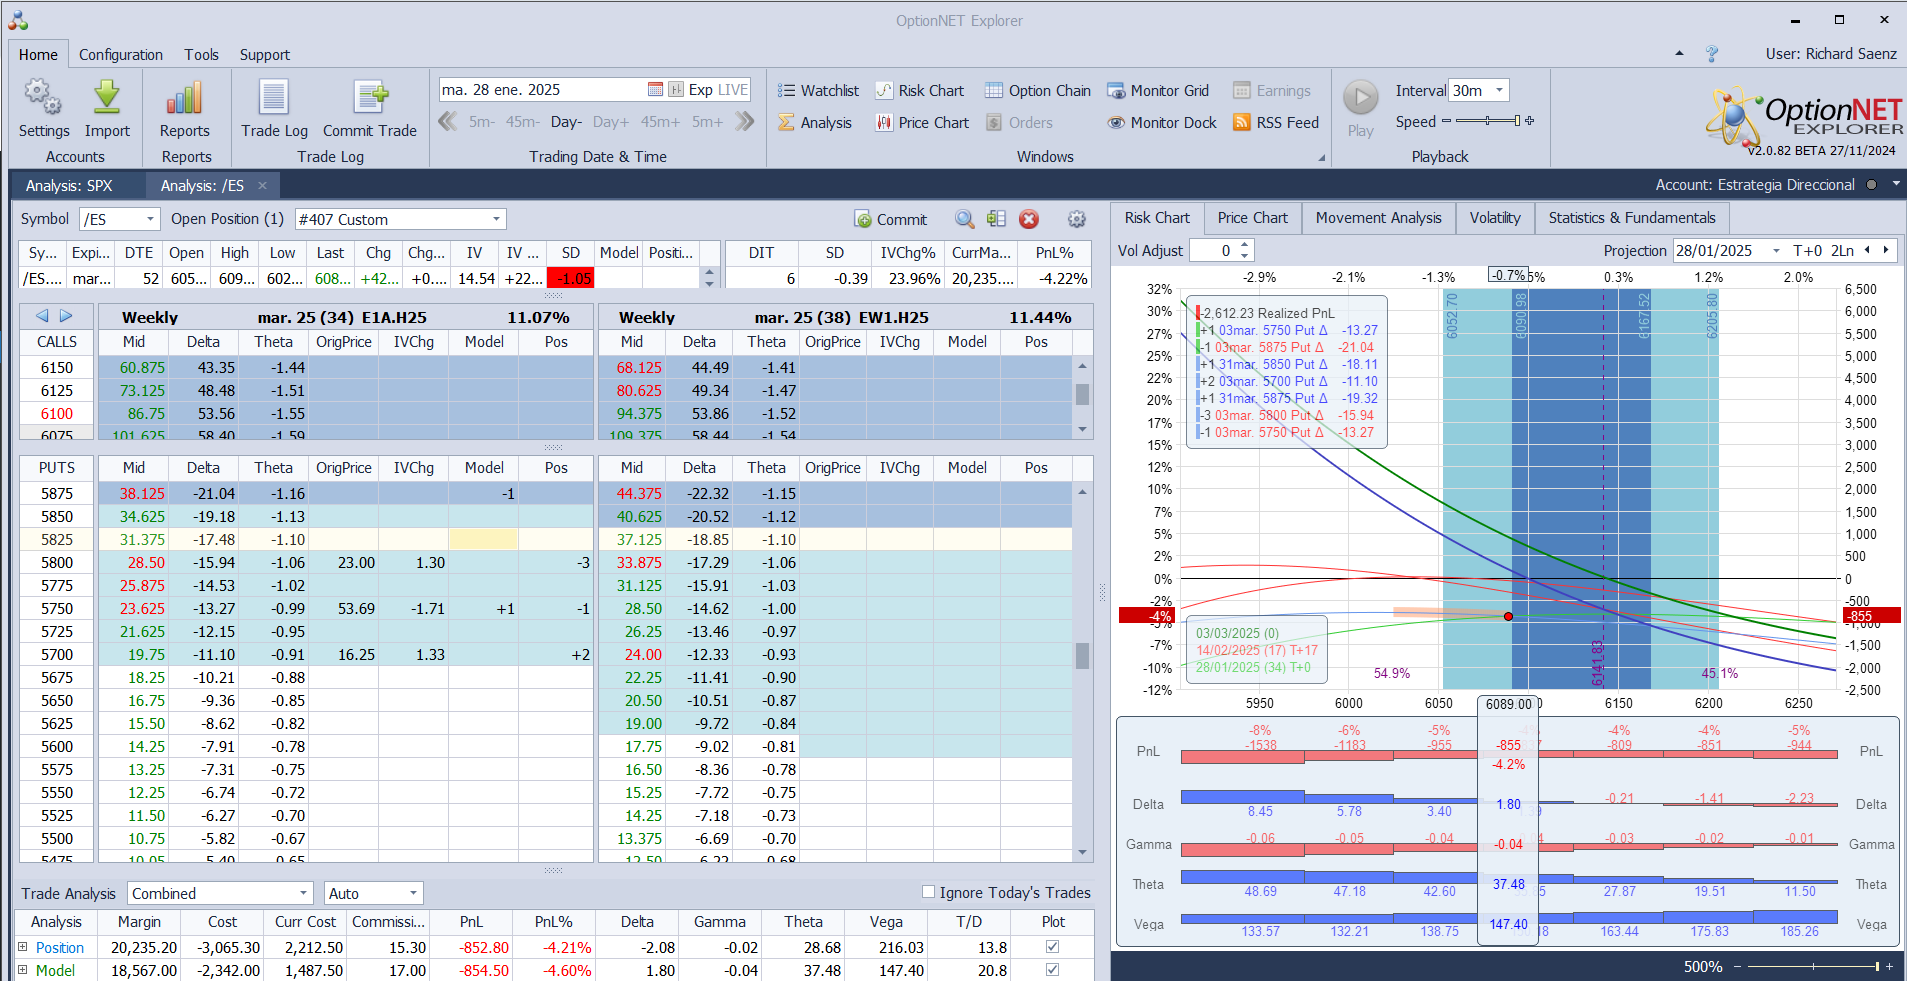Collapse the ribbon with the up arrow
Screen dimensions: 1907x981
1679,54
